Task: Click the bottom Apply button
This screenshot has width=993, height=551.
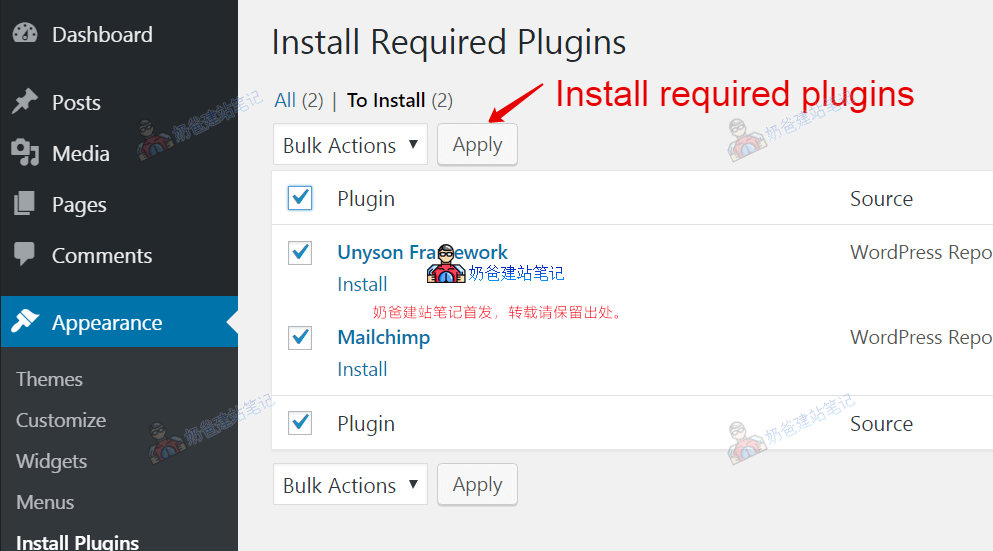Action: click(x=478, y=484)
